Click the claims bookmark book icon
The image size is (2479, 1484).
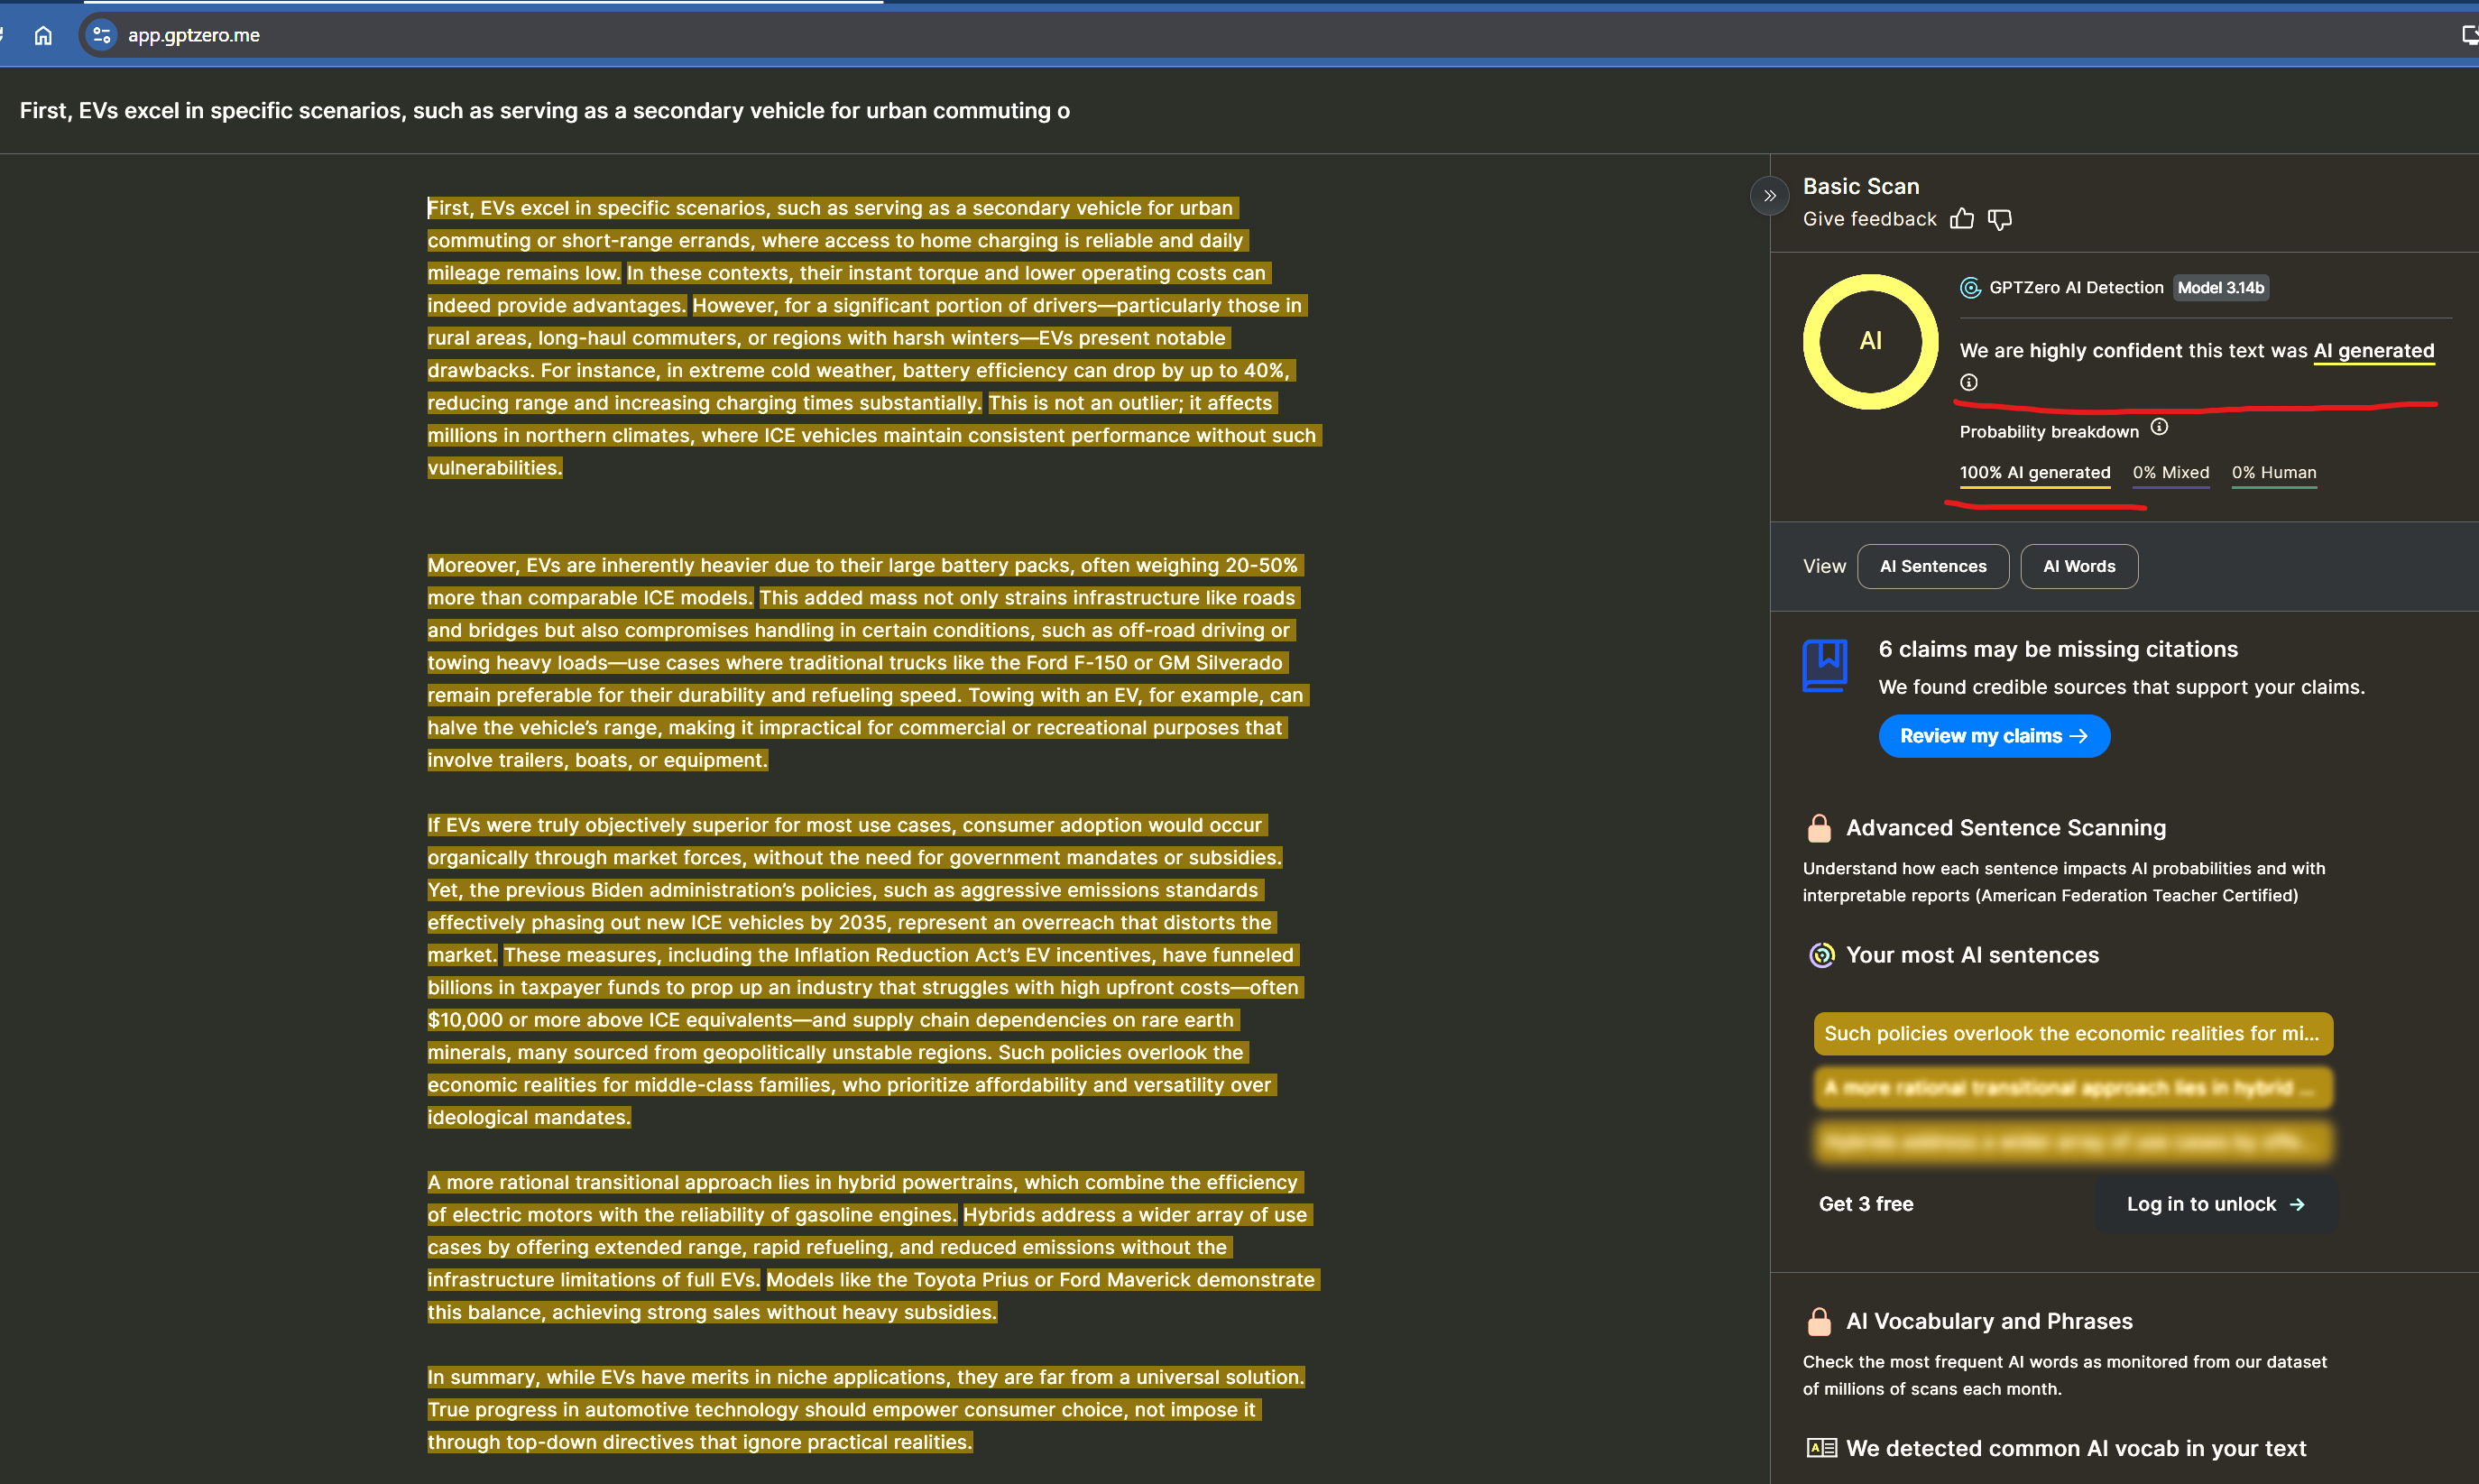pyautogui.click(x=1824, y=665)
